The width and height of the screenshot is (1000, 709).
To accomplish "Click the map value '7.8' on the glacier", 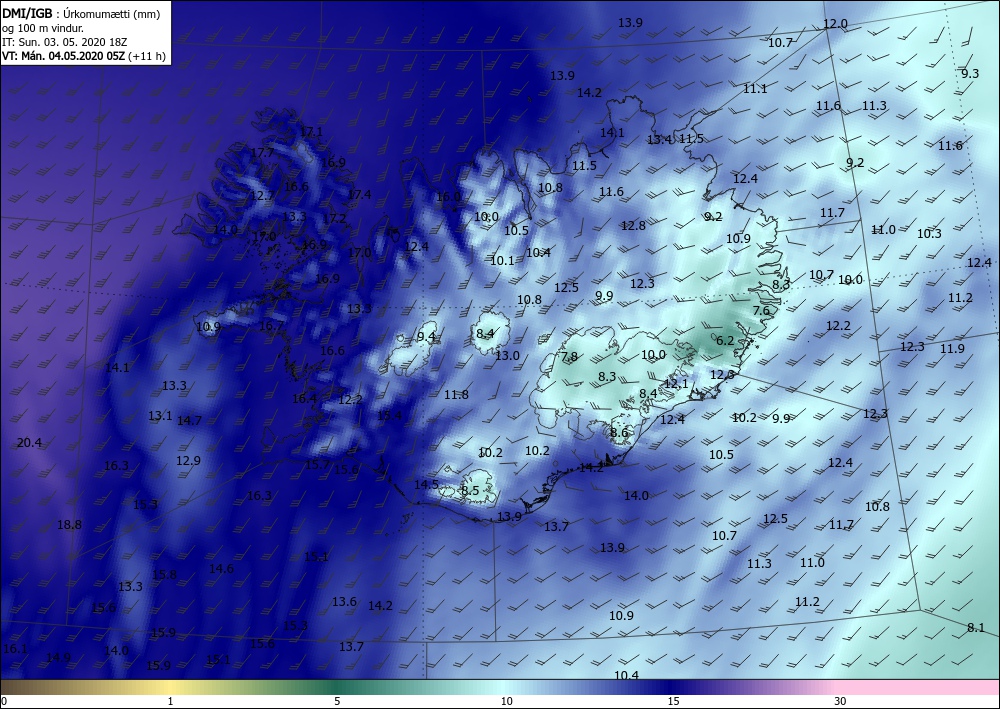I will (570, 356).
